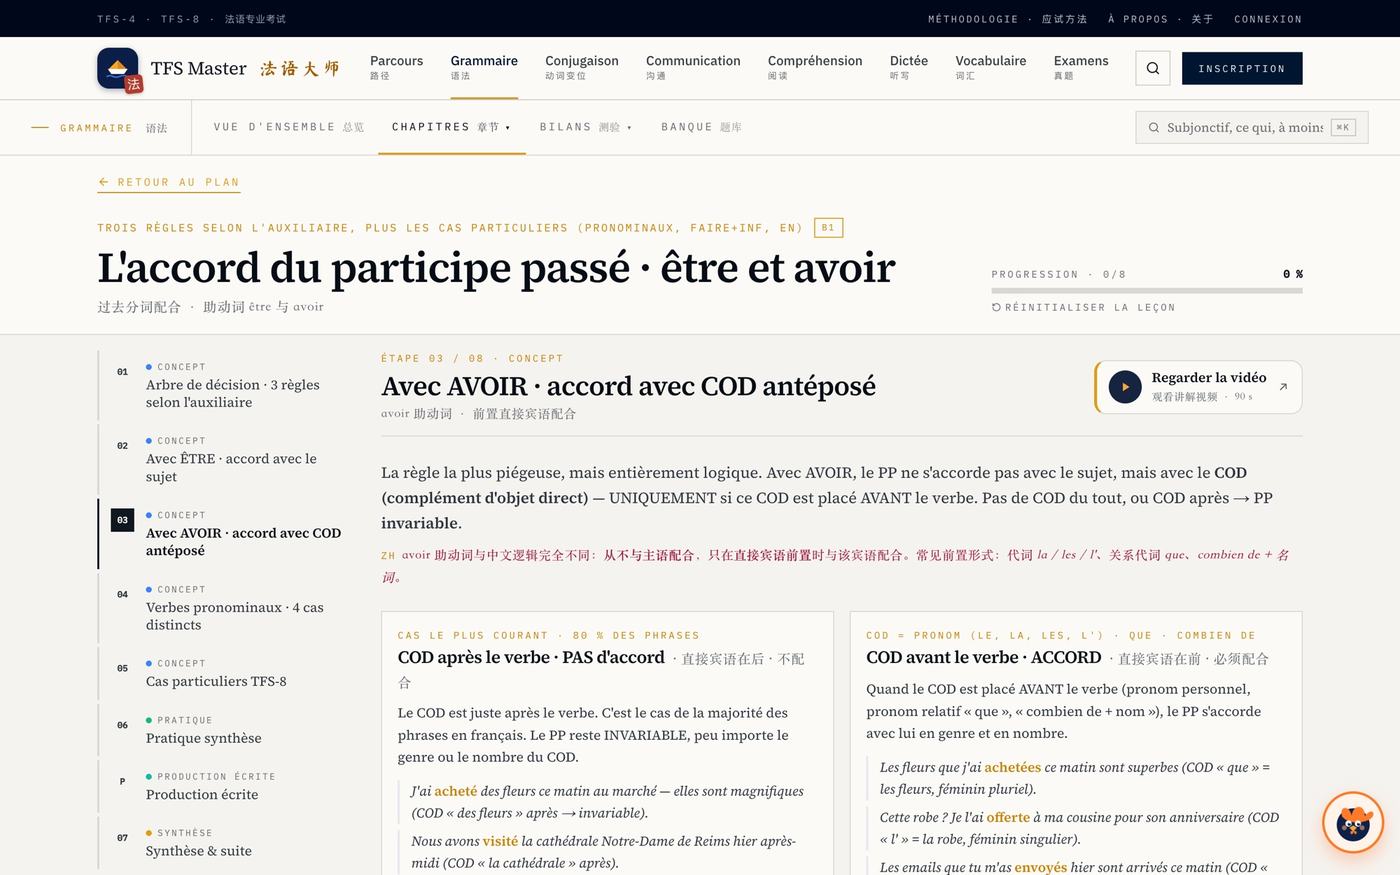Open the Examens section
Image resolution: width=1400 pixels, height=875 pixels.
click(1081, 68)
